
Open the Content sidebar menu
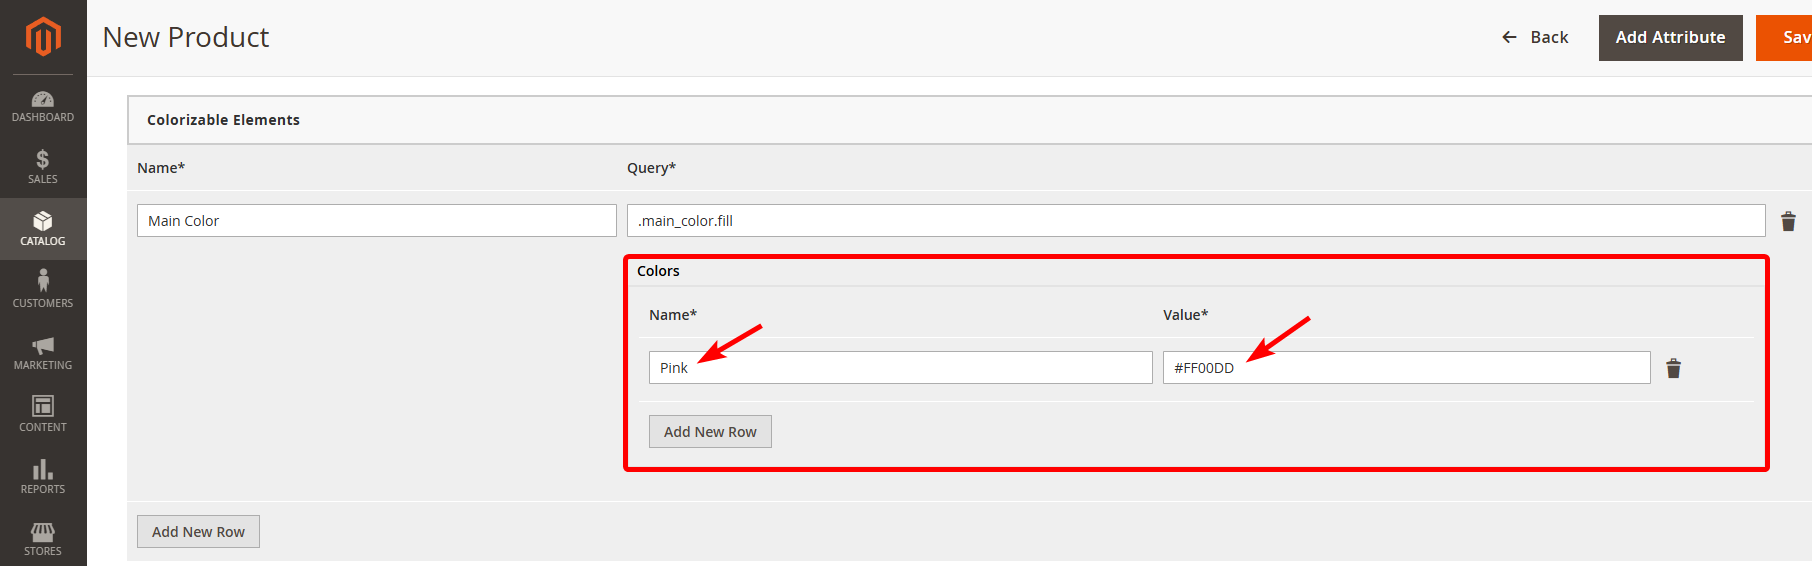click(43, 415)
